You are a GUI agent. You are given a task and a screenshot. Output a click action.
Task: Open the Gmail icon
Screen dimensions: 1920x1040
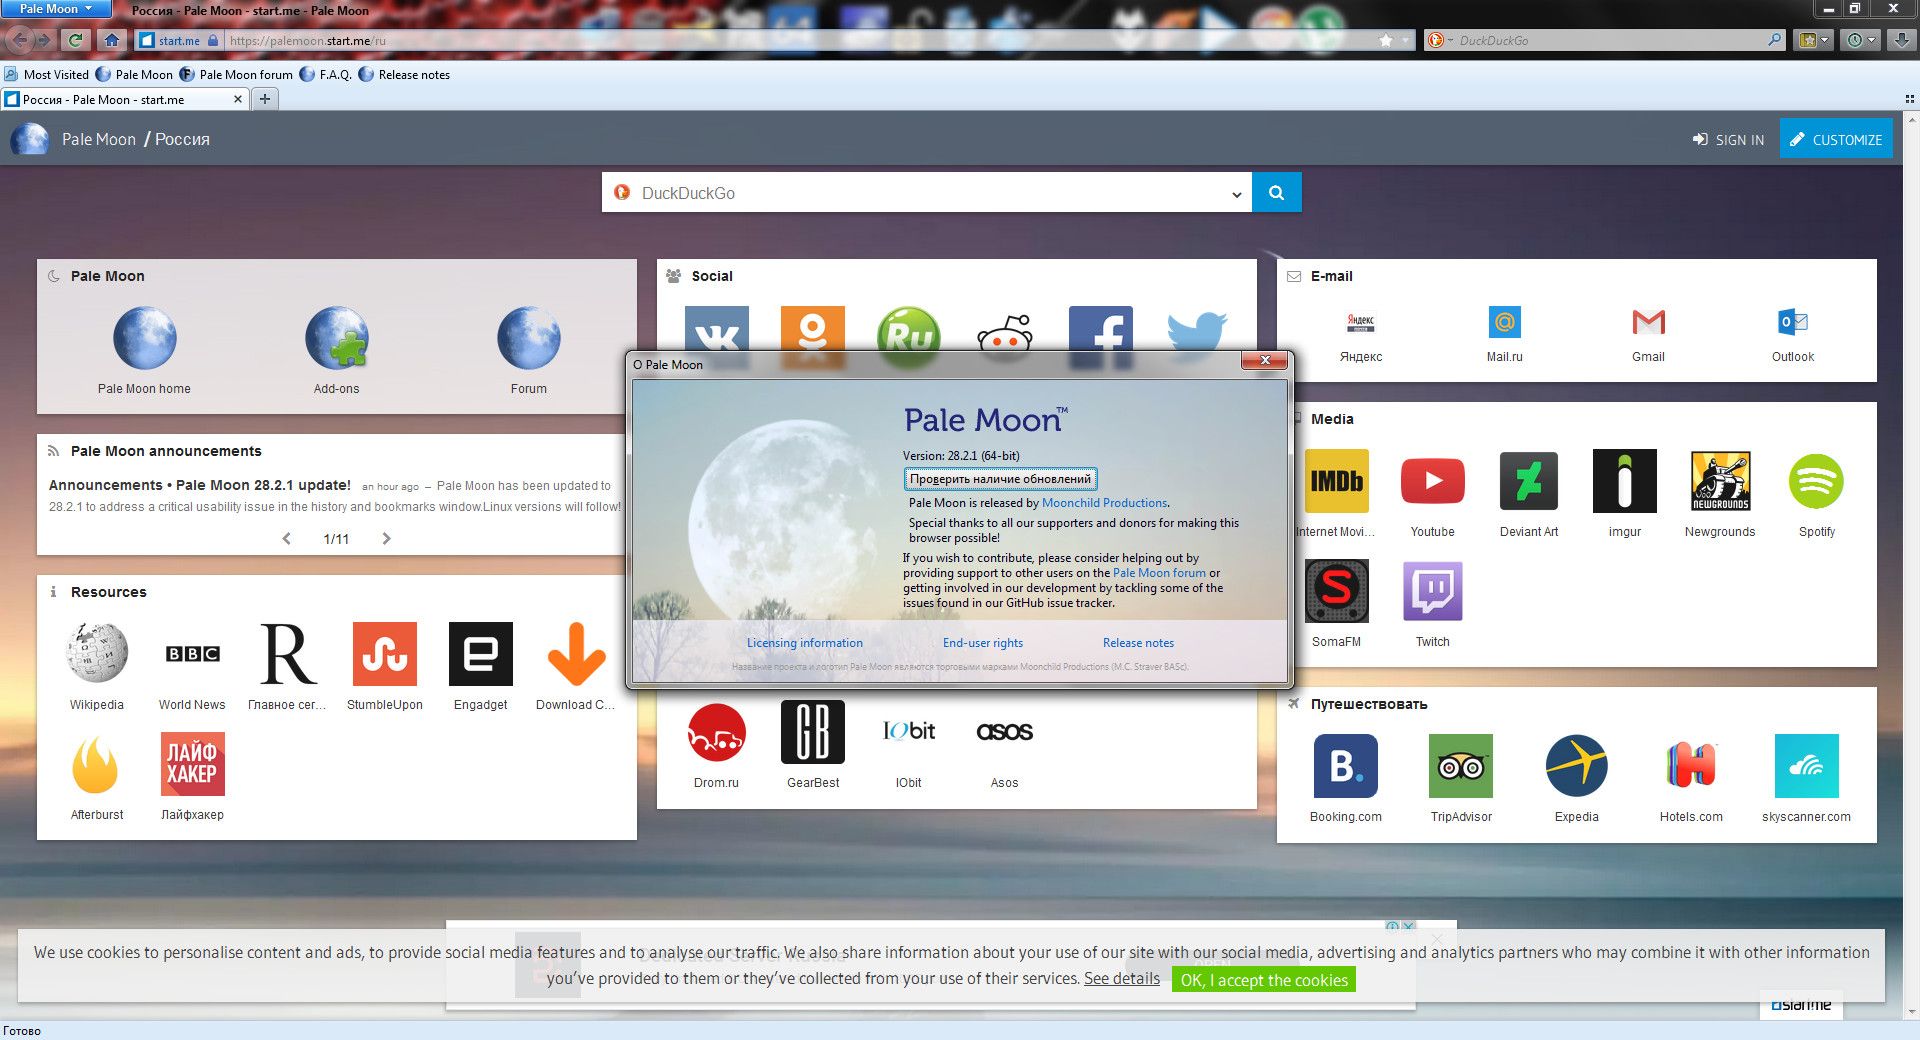pyautogui.click(x=1648, y=322)
